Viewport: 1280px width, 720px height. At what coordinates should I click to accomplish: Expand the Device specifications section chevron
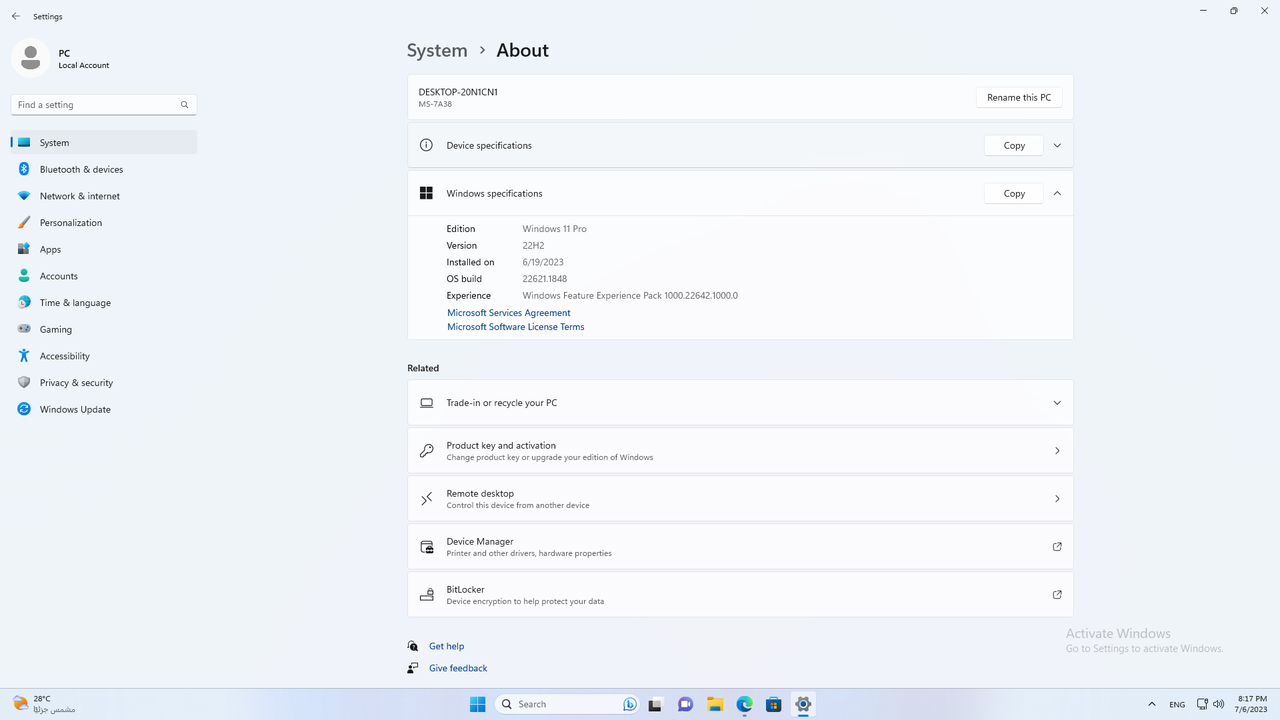1057,145
